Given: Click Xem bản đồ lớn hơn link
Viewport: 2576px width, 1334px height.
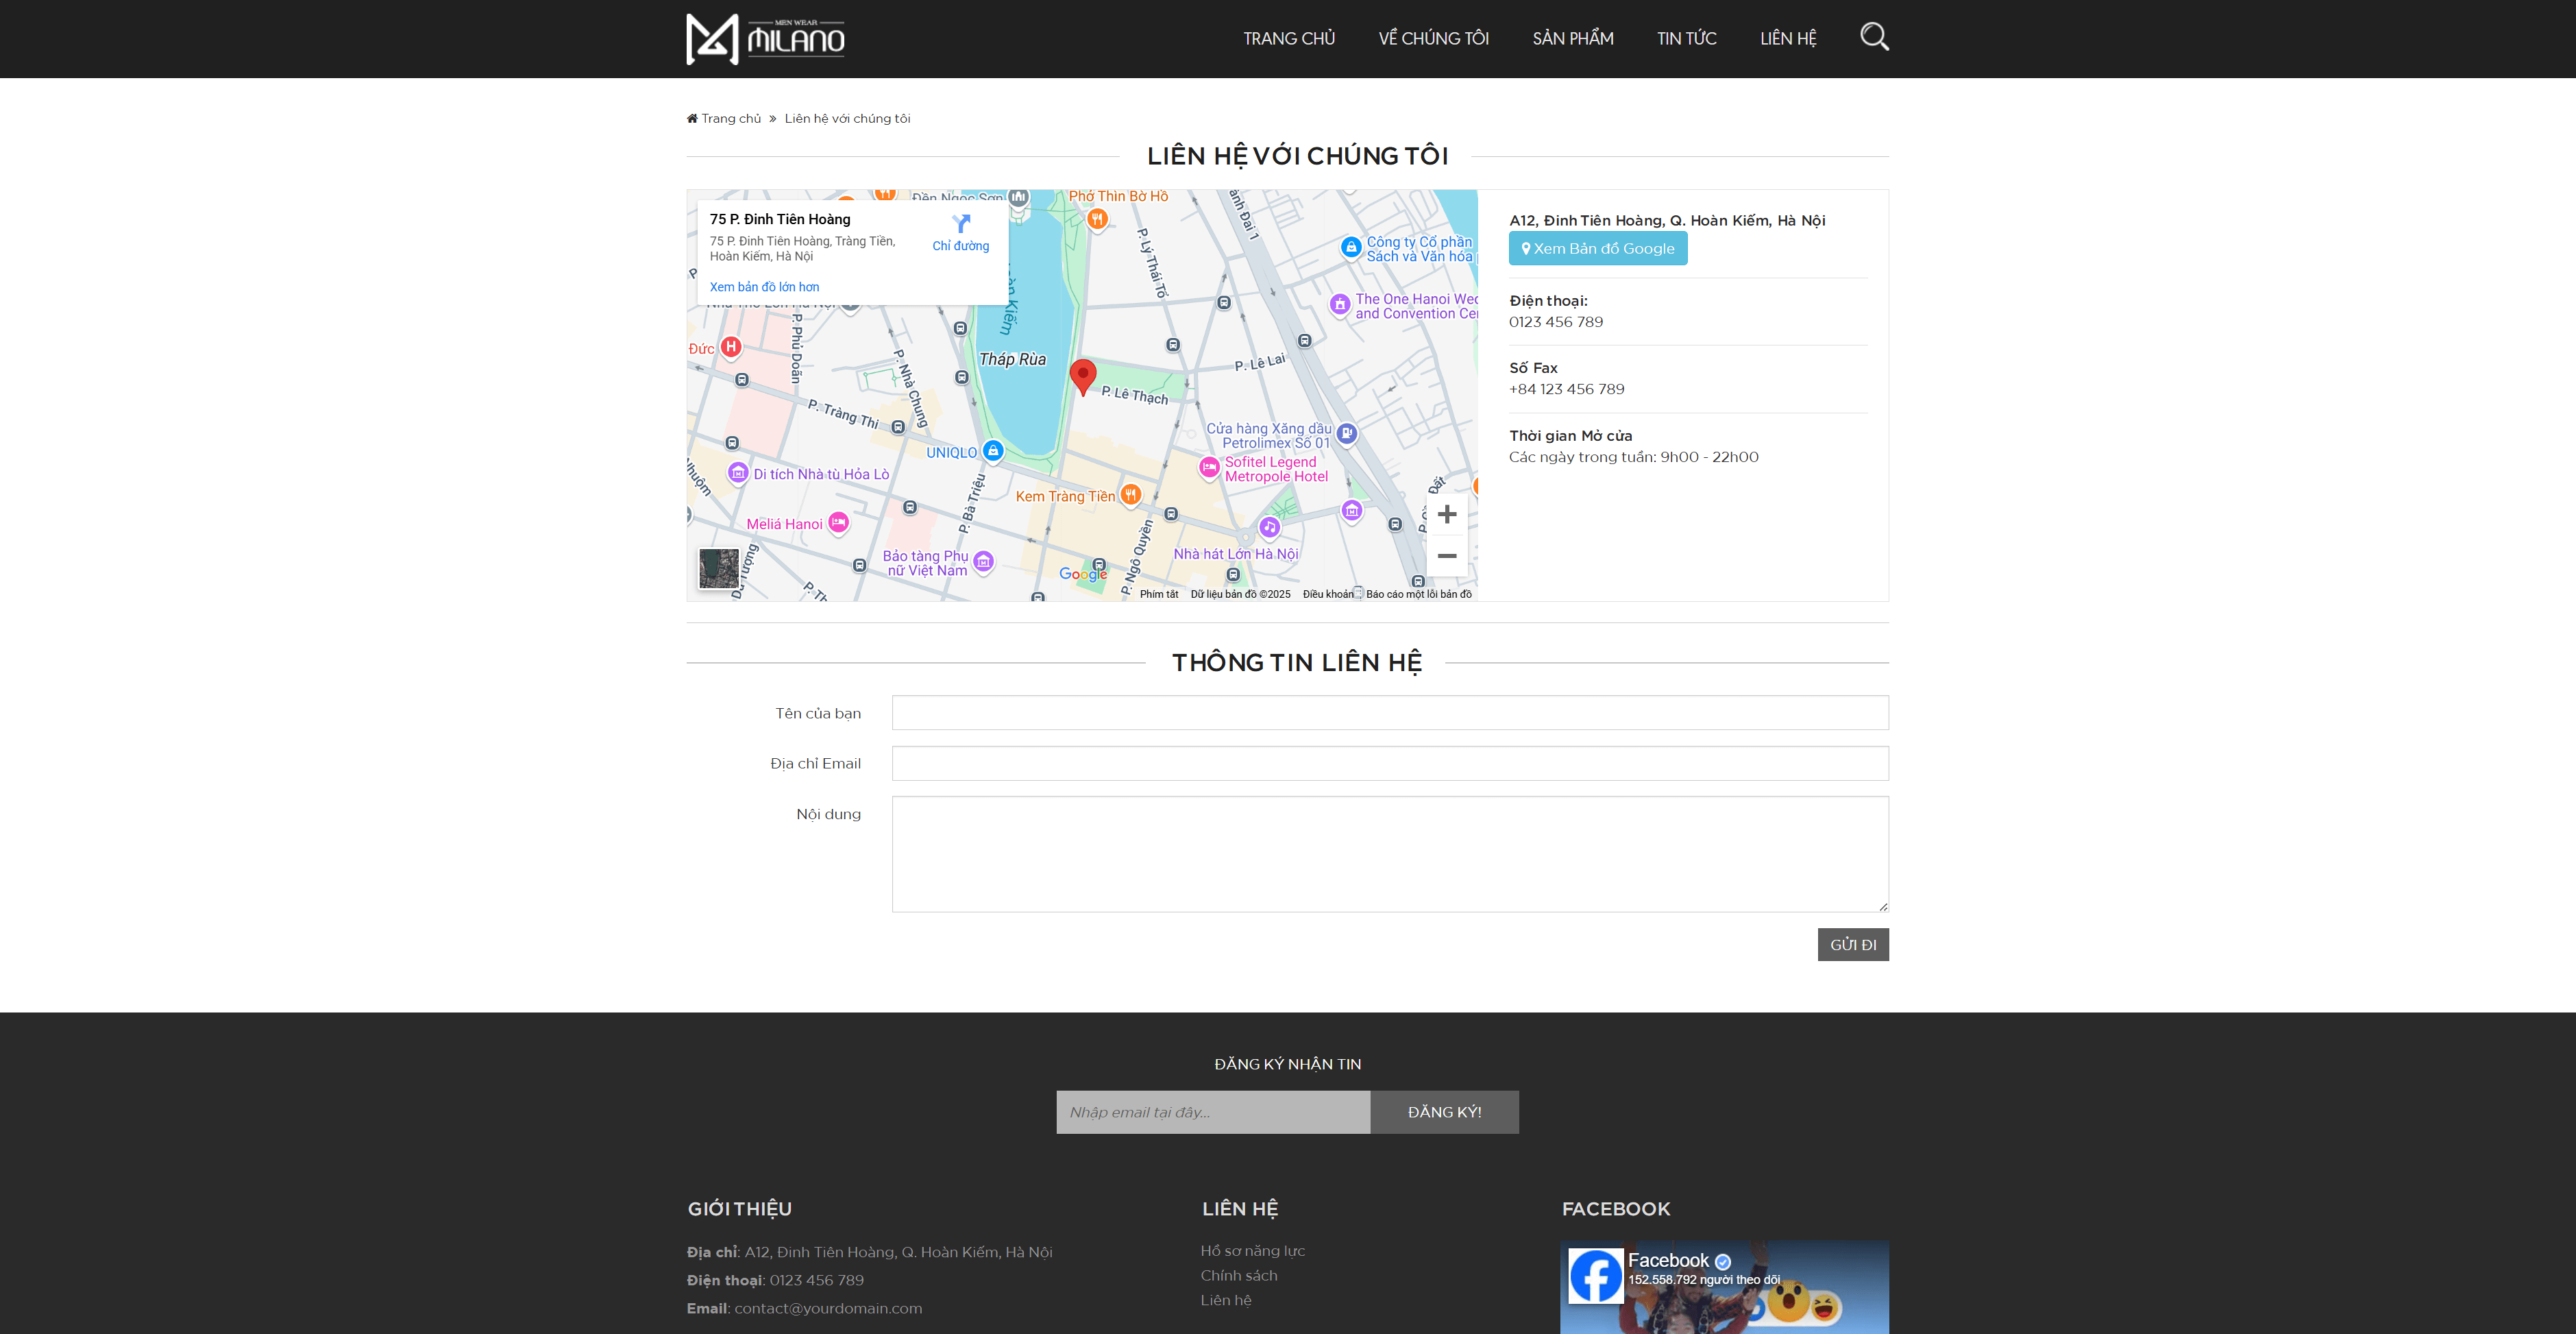Looking at the screenshot, I should point(764,287).
